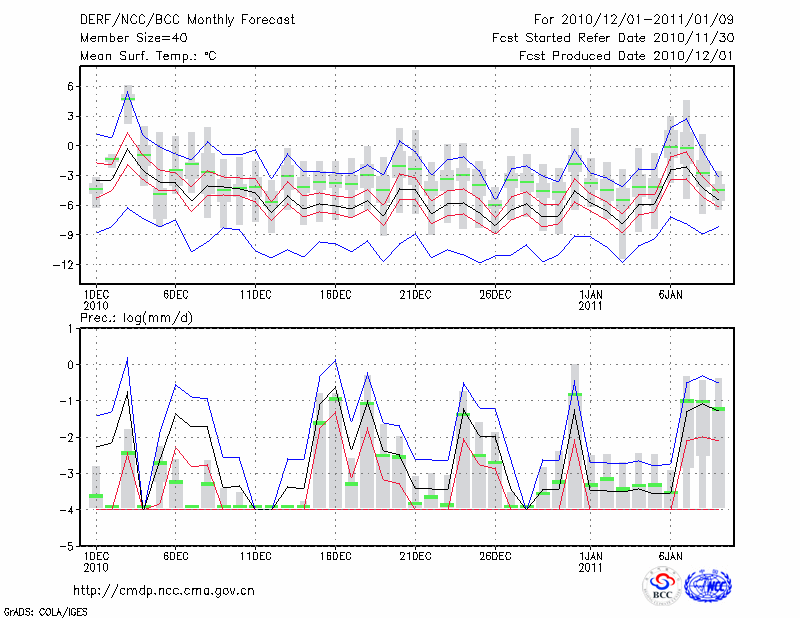Click the BCC logo
The width and height of the screenshot is (800, 618).
click(661, 587)
